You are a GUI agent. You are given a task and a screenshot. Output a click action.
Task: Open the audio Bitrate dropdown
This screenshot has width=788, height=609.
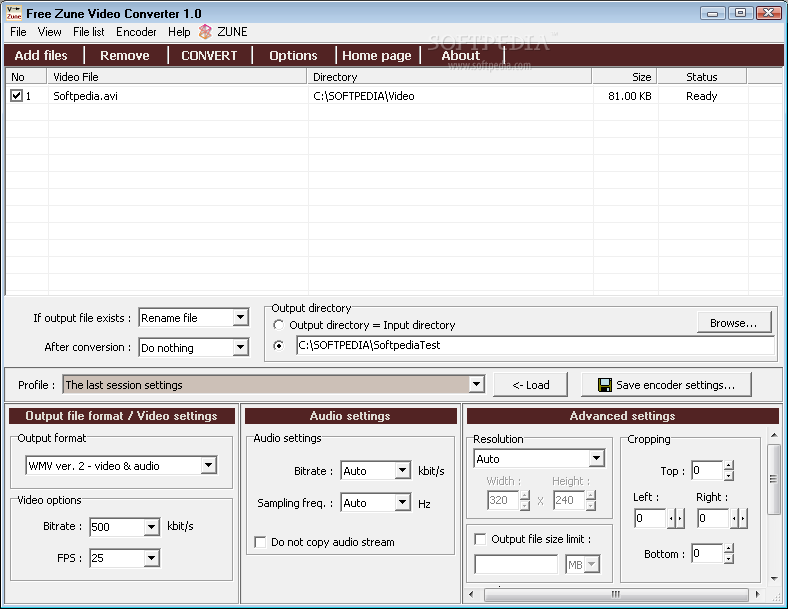(x=402, y=471)
